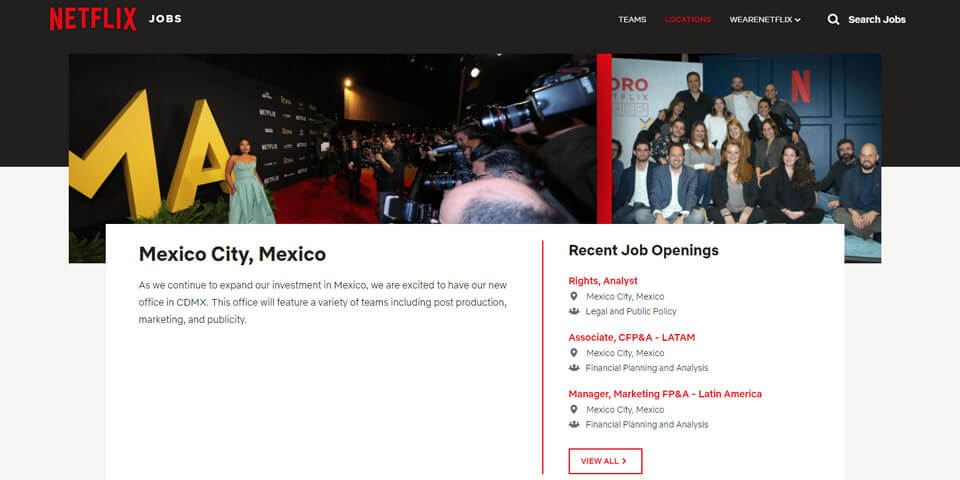Viewport: 960px width, 480px height.
Task: Open the Rights, Analyst job posting
Action: pyautogui.click(x=603, y=281)
